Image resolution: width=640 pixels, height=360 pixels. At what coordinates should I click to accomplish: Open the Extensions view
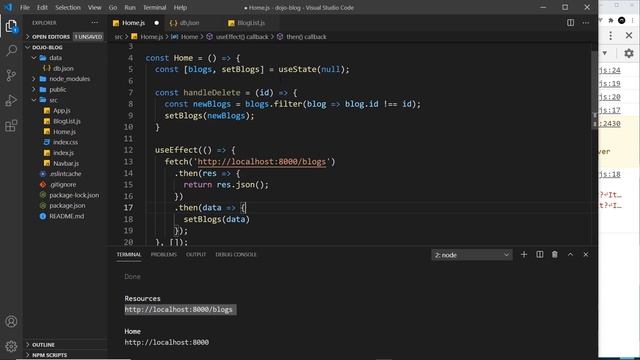point(11,126)
